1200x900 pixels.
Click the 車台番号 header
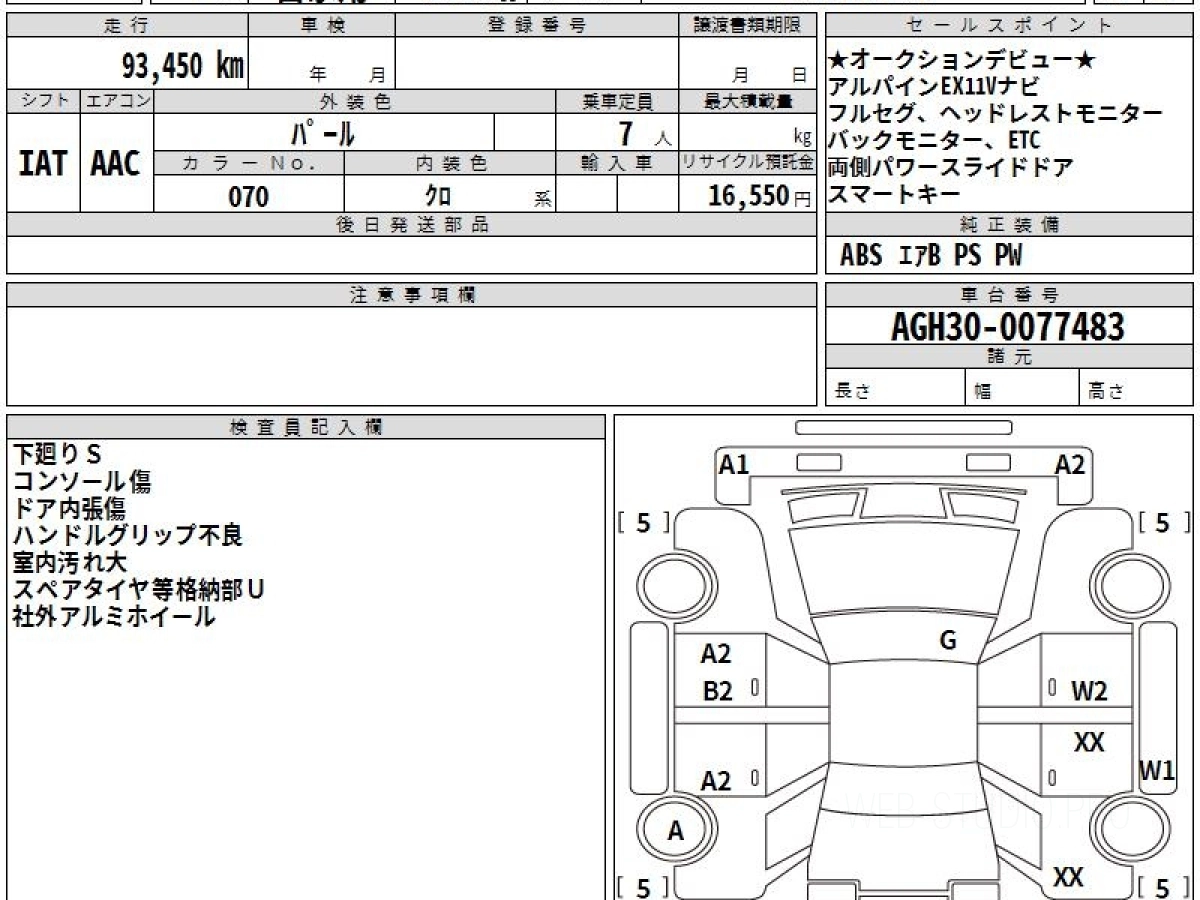(x=1010, y=295)
